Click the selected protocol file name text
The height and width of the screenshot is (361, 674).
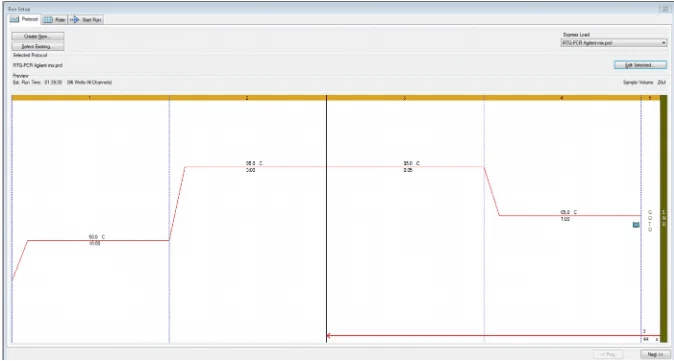(x=38, y=65)
